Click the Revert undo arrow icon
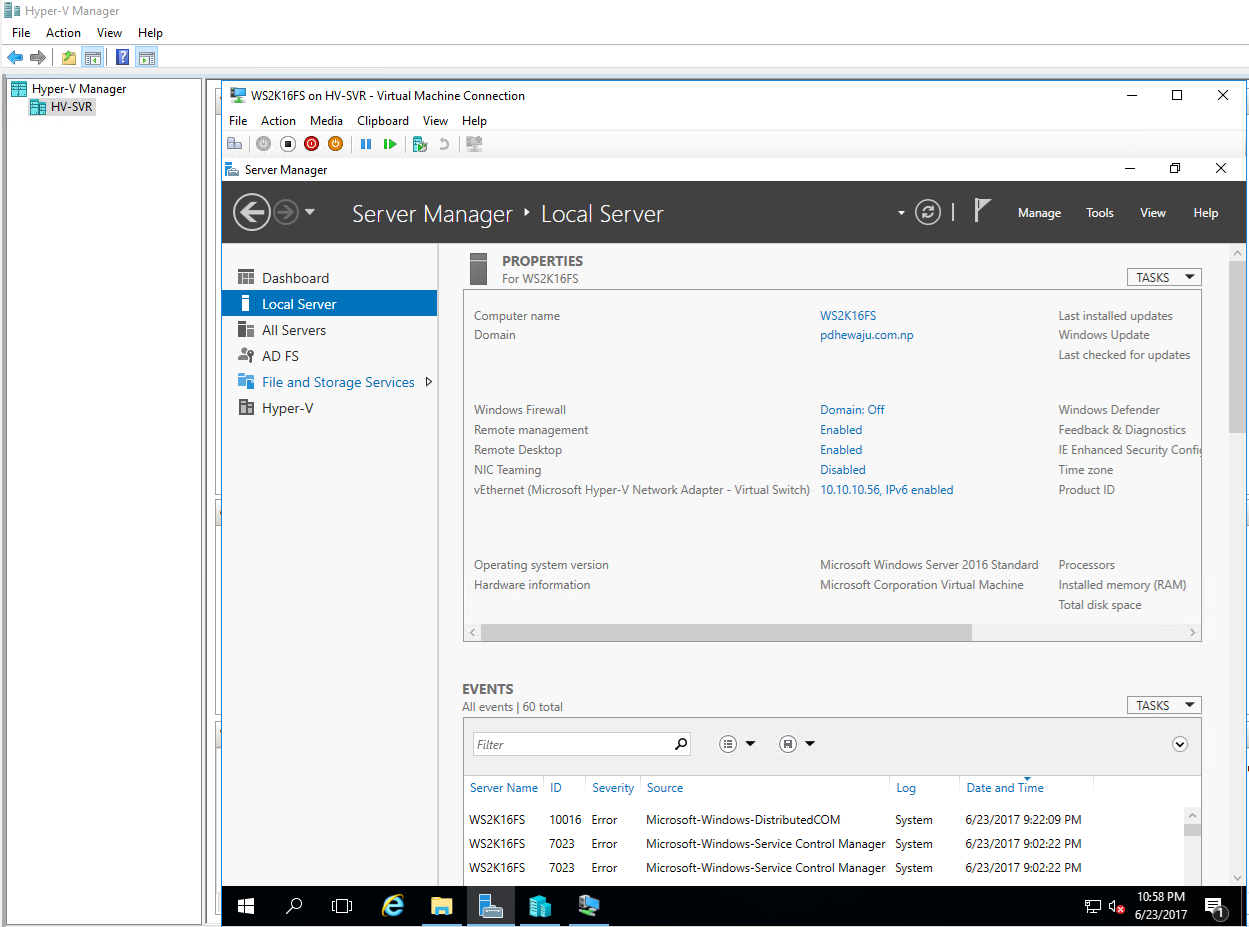 point(444,144)
